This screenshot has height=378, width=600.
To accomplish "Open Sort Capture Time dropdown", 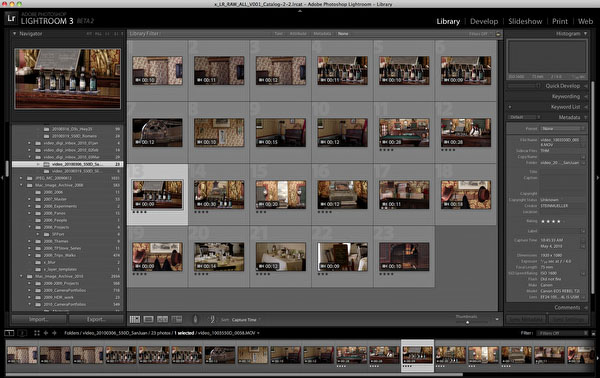I will (246, 319).
